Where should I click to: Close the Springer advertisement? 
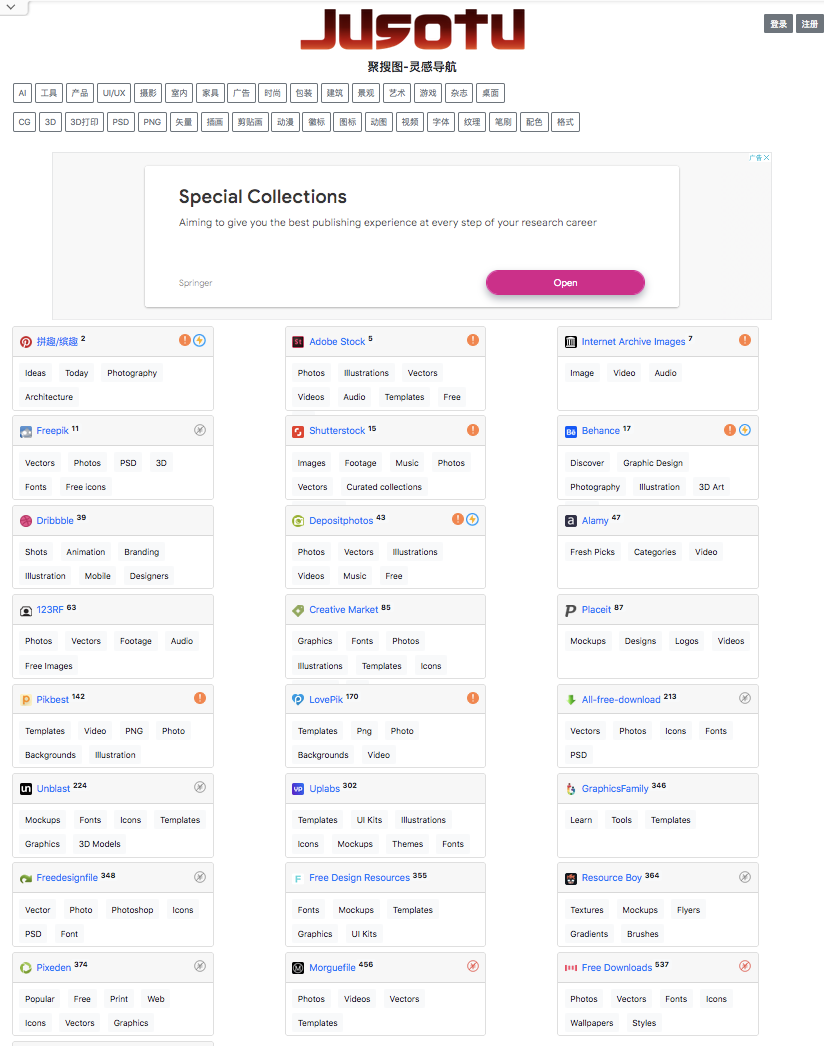click(x=767, y=157)
